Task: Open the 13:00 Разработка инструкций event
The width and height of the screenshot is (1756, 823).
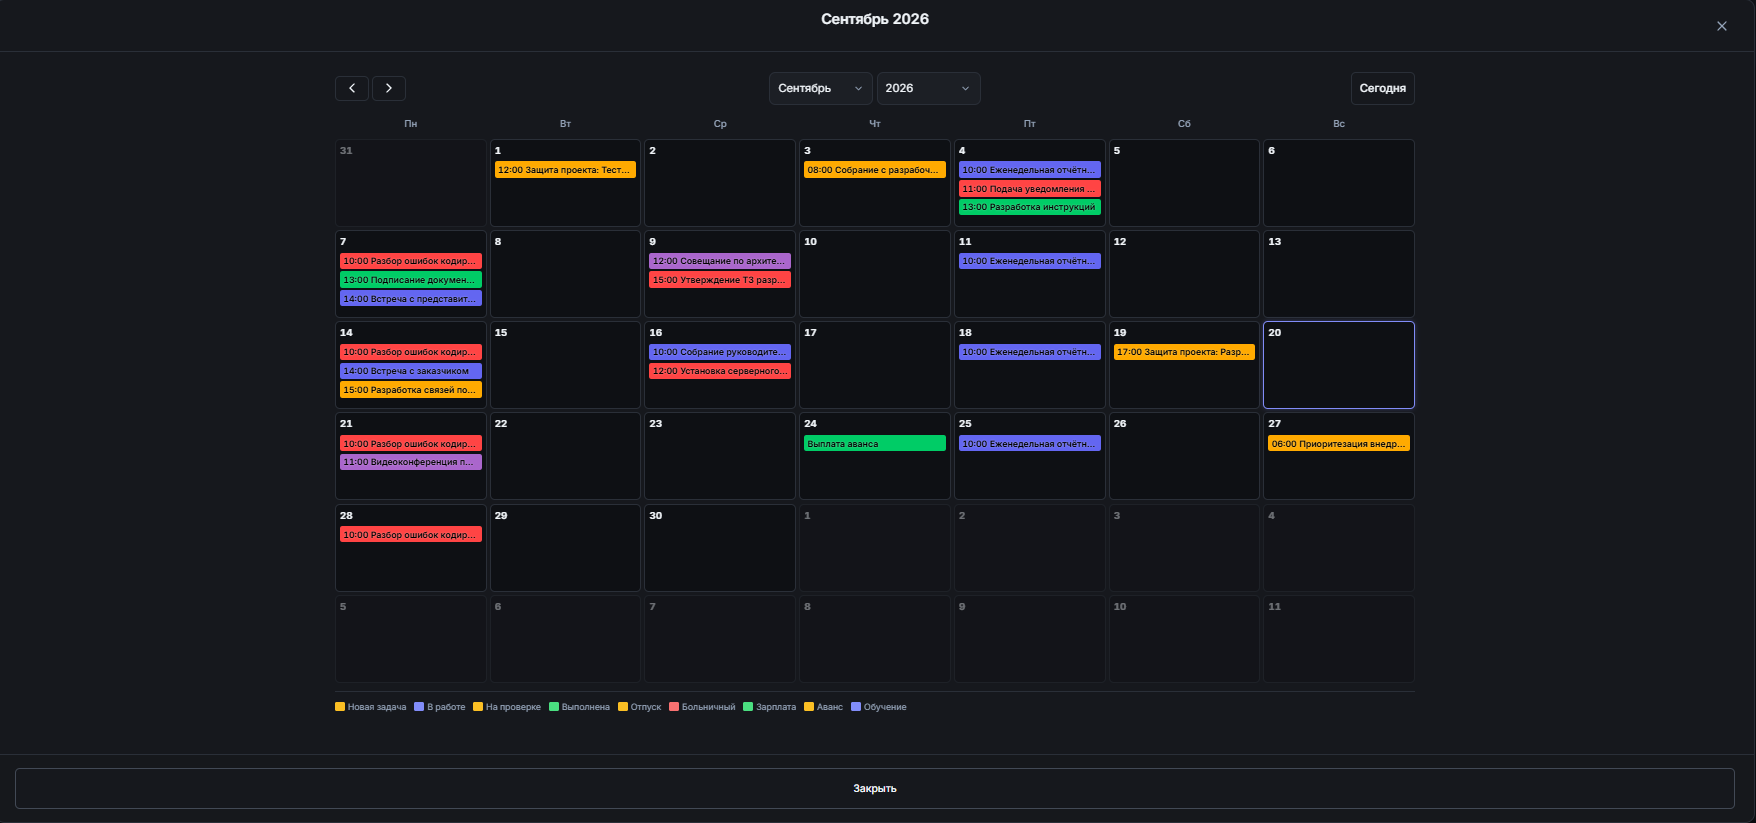Action: (x=1029, y=207)
